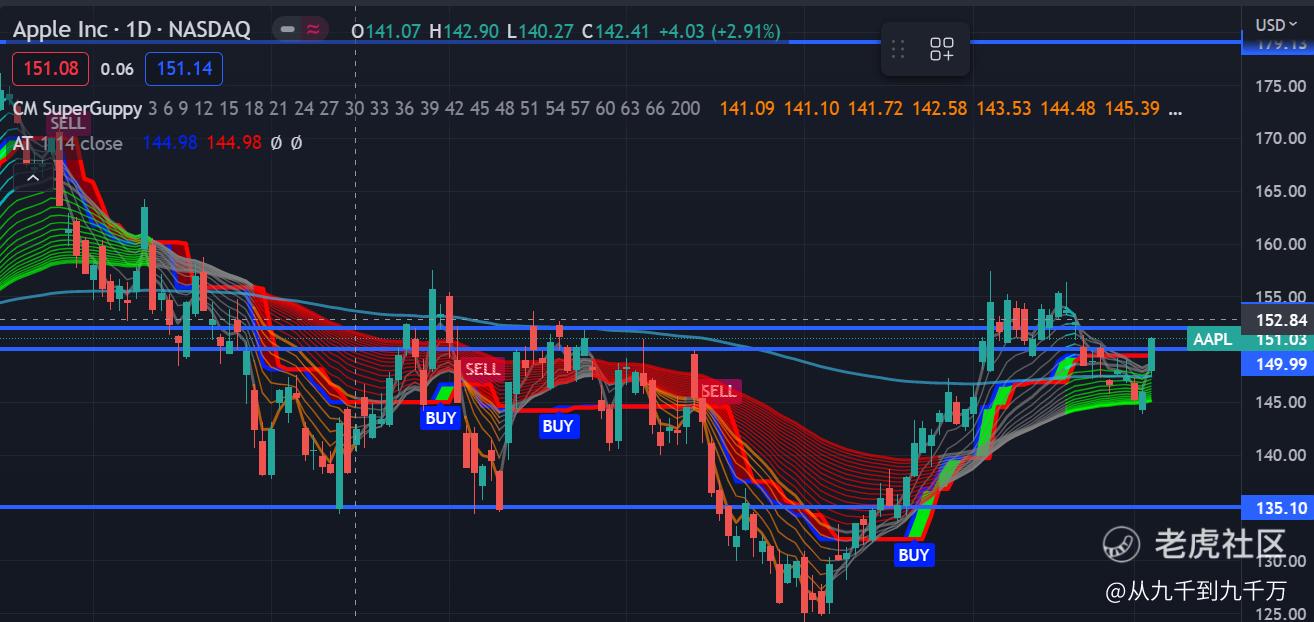Viewport: 1314px width, 622px height.
Task: Click the blue 151.14 buy price button
Action: pyautogui.click(x=184, y=69)
